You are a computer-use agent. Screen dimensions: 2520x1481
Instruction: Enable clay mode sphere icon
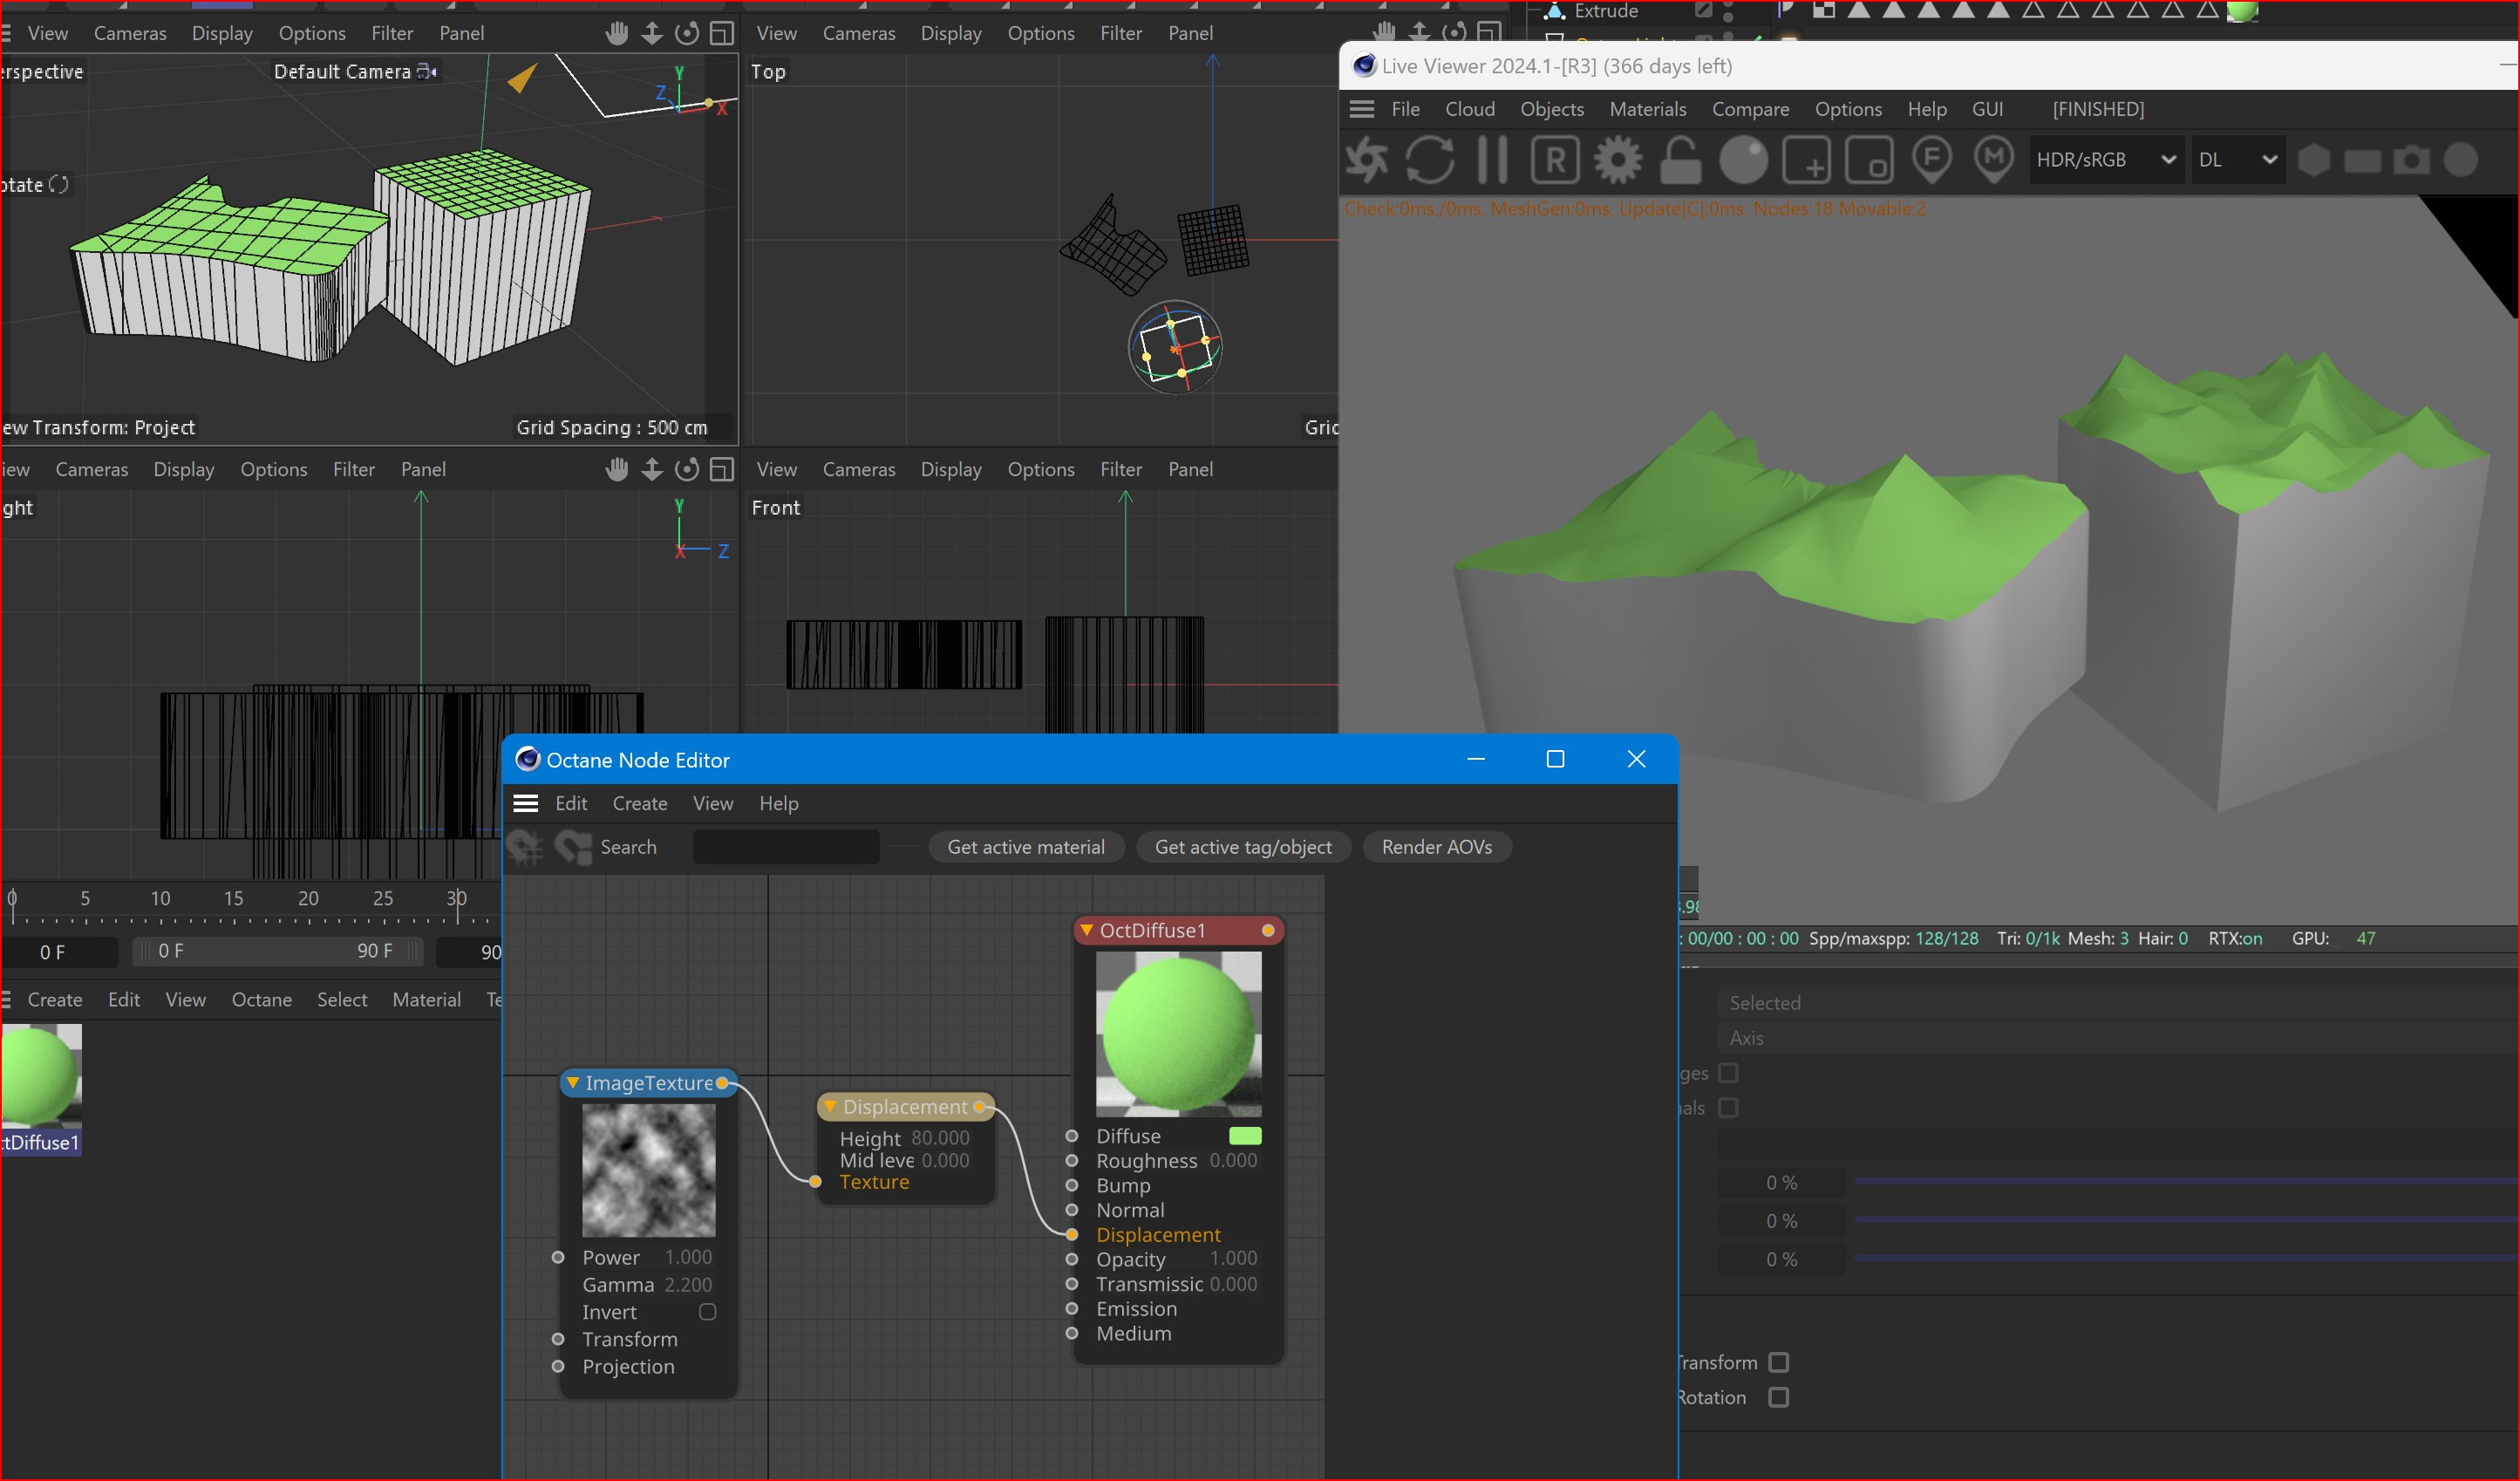1743,160
